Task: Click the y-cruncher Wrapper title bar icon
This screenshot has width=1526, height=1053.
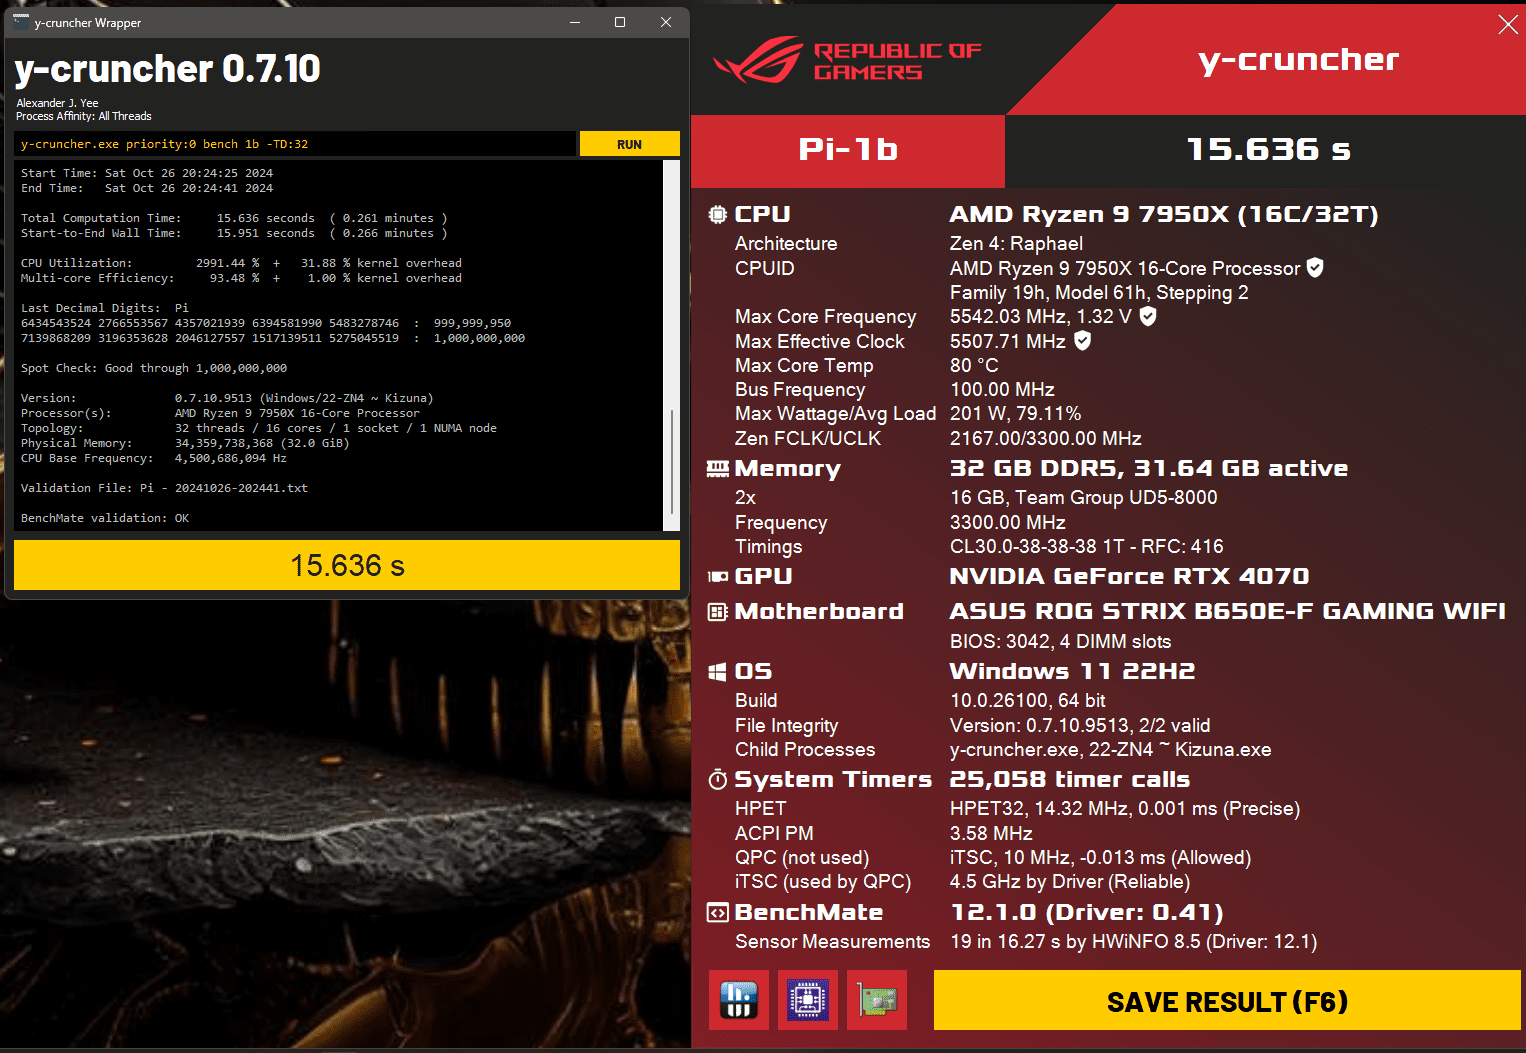Action: (x=21, y=22)
